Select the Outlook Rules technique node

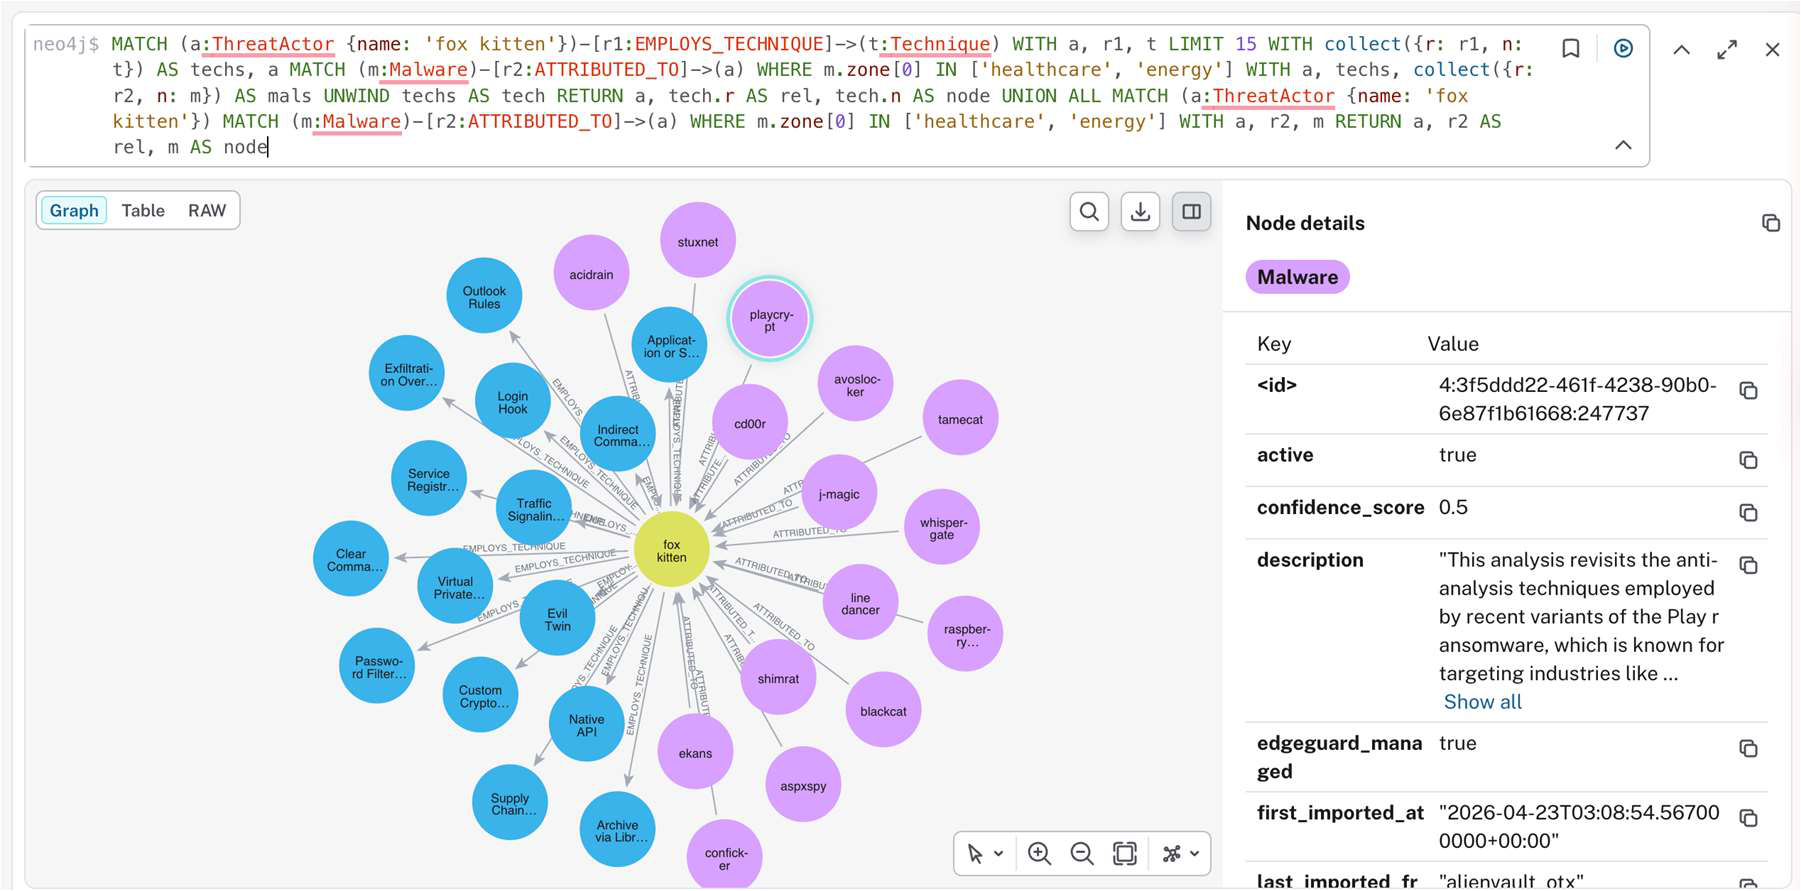coord(484,297)
